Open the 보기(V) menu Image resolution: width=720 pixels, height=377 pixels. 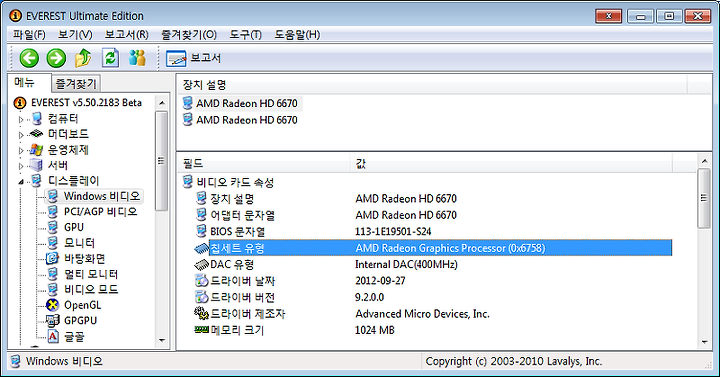point(75,34)
